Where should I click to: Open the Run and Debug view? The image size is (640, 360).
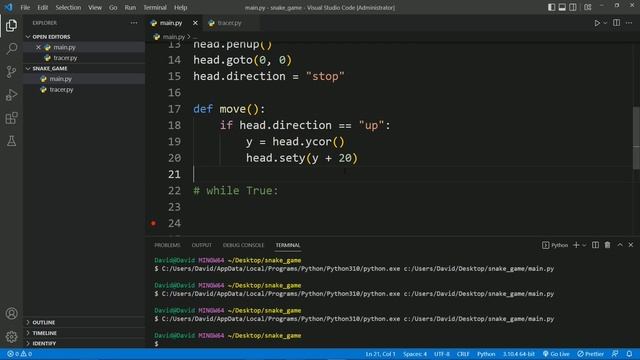coord(11,95)
